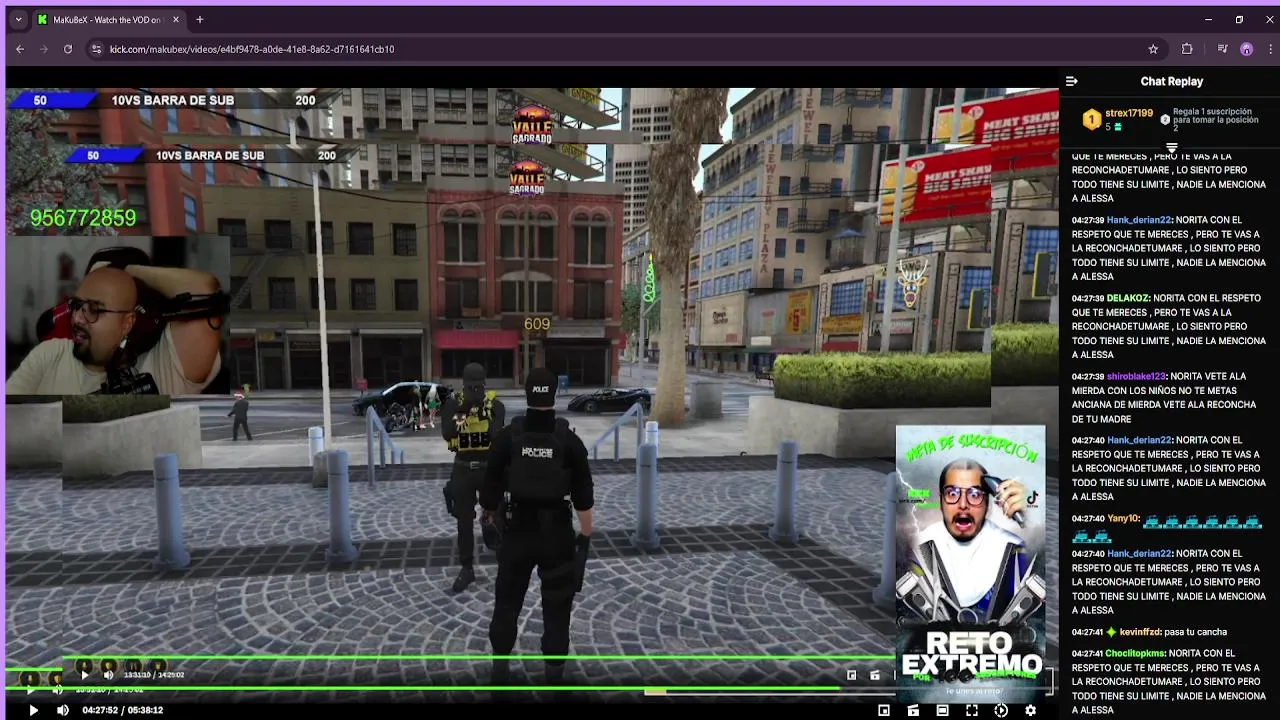Screen dimensions: 1280x720
Task: Close the MaKuBeX browser tab
Action: pos(176,19)
